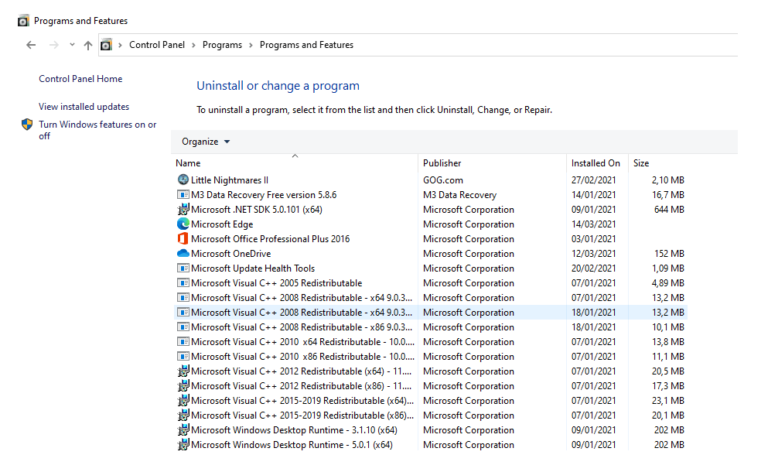Click the back arrow navigation icon
The width and height of the screenshot is (768, 472).
[x=31, y=45]
